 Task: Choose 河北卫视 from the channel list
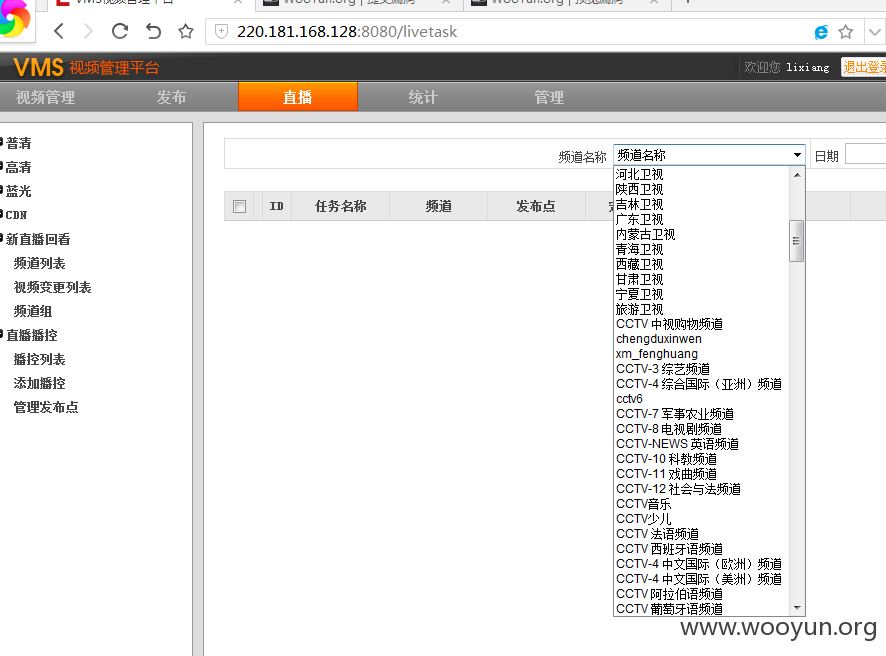tap(701, 175)
